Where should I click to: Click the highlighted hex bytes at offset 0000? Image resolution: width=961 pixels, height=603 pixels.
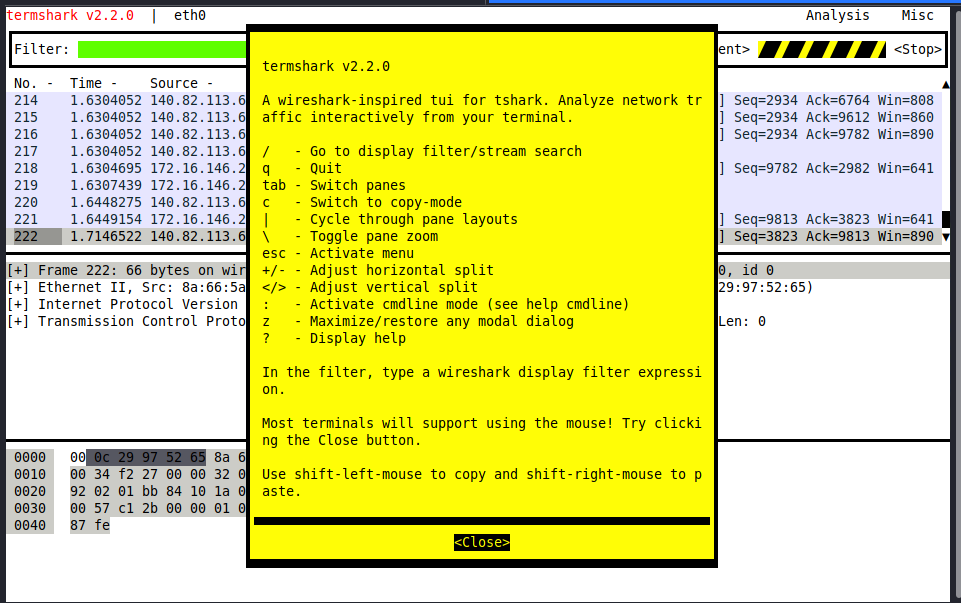coord(149,457)
